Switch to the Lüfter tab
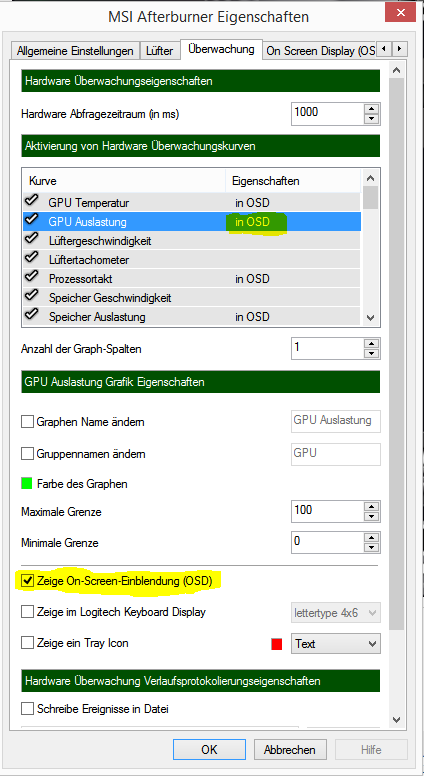 (159, 52)
